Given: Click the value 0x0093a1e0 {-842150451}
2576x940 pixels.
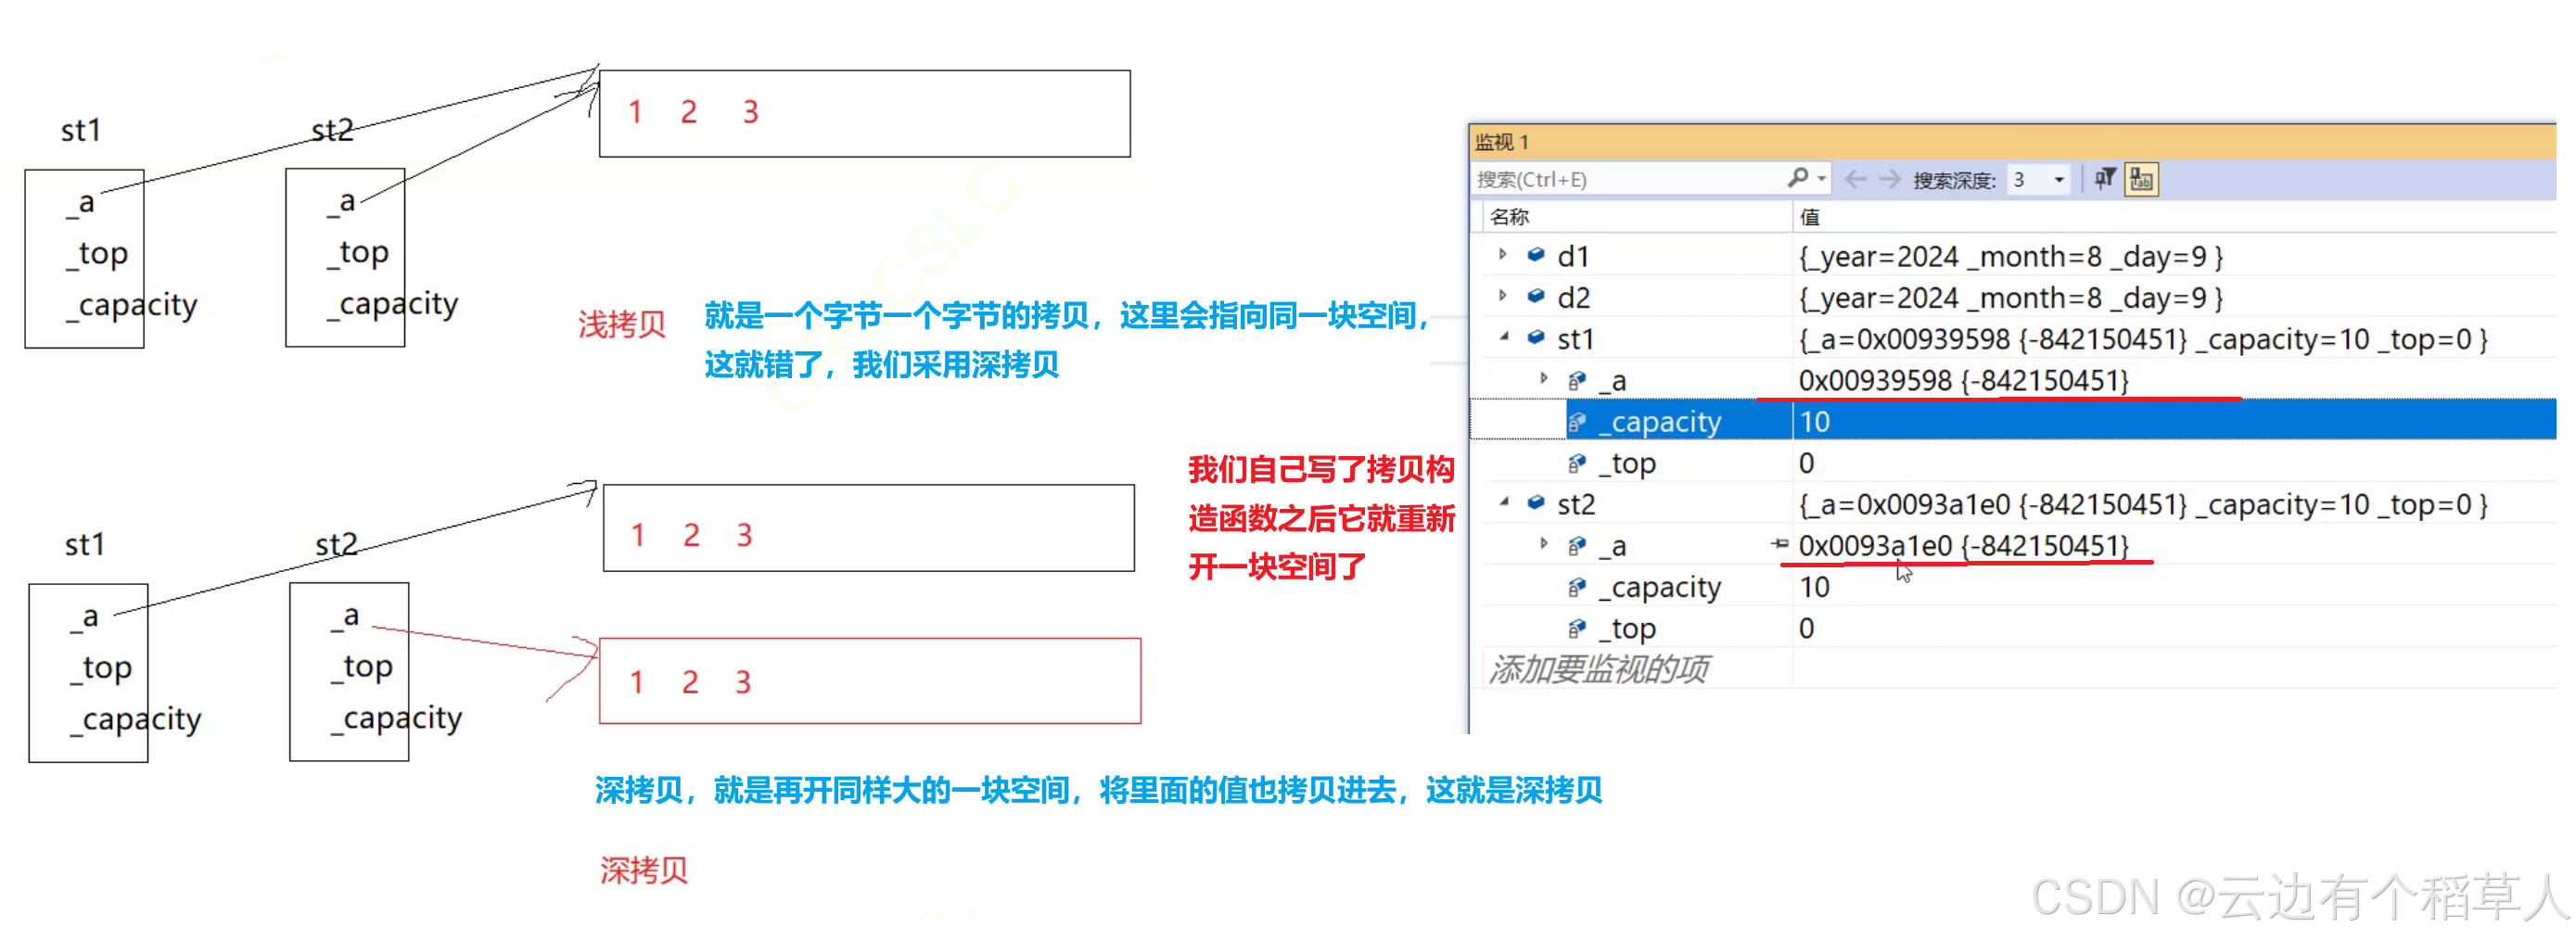Looking at the screenshot, I should click(x=1964, y=546).
